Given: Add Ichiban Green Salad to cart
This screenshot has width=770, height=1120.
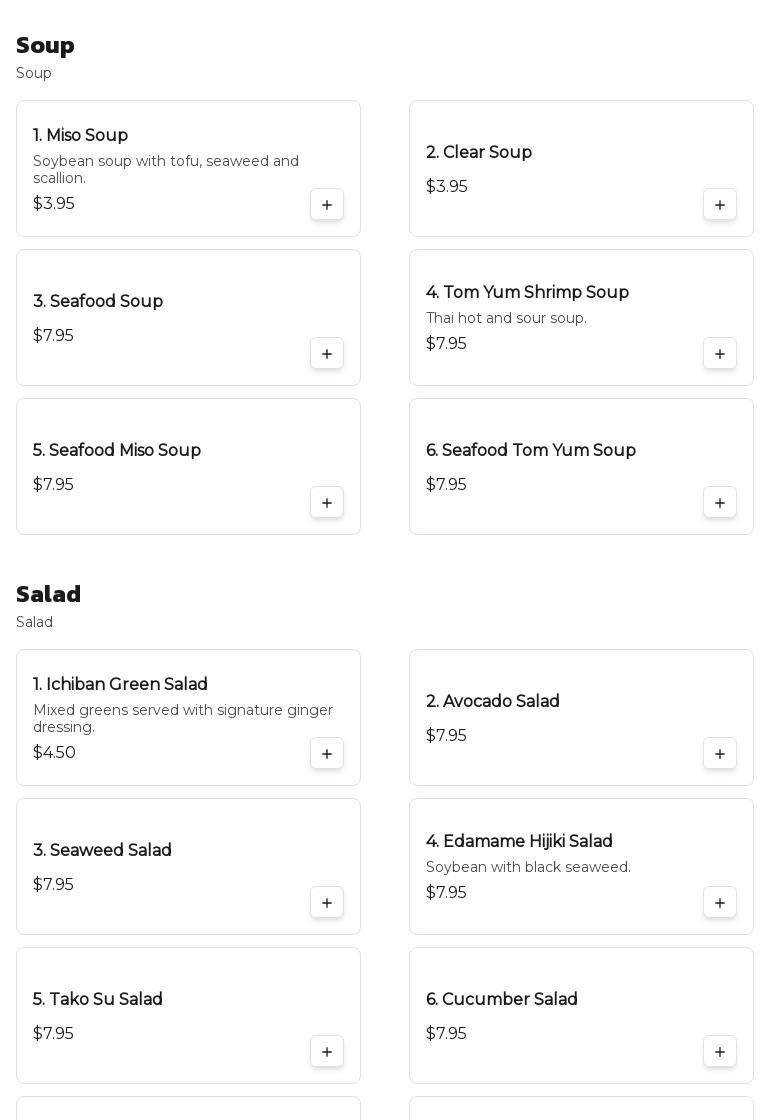Looking at the screenshot, I should (327, 754).
